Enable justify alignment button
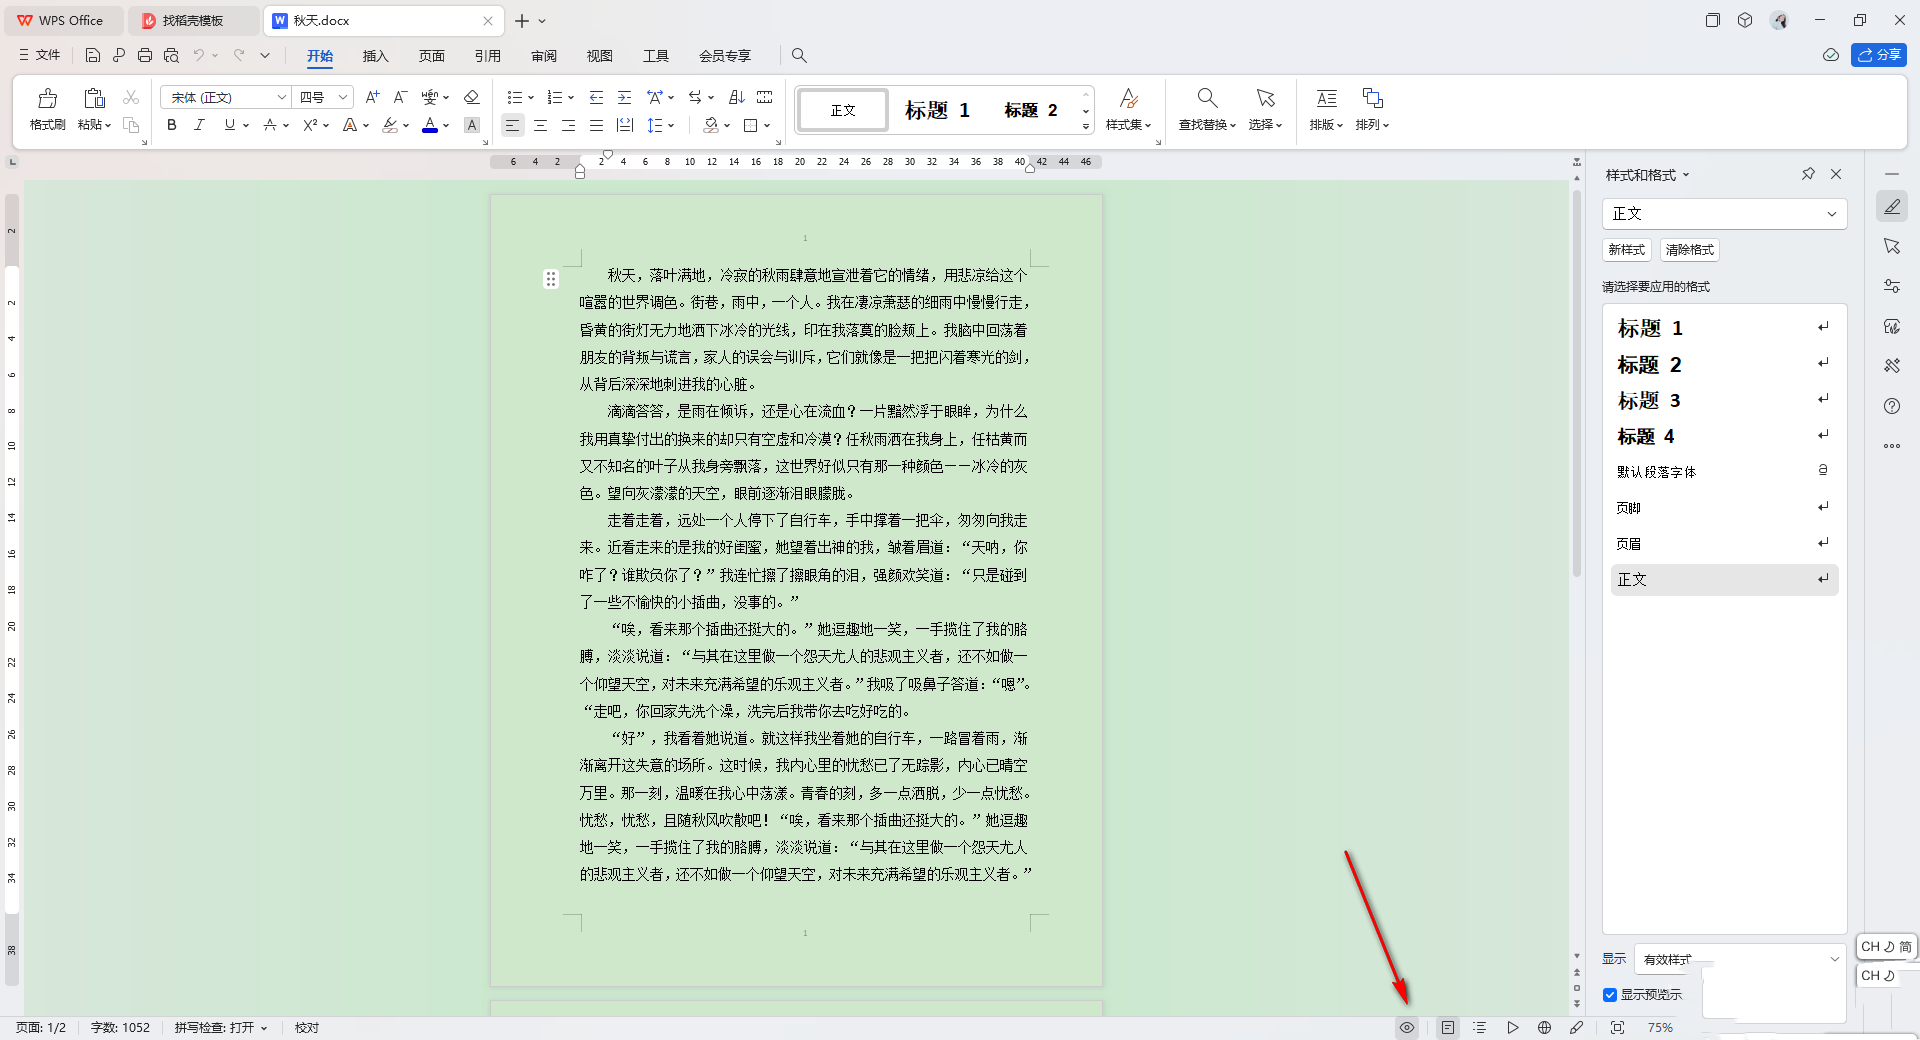Image resolution: width=1920 pixels, height=1040 pixels. tap(596, 125)
